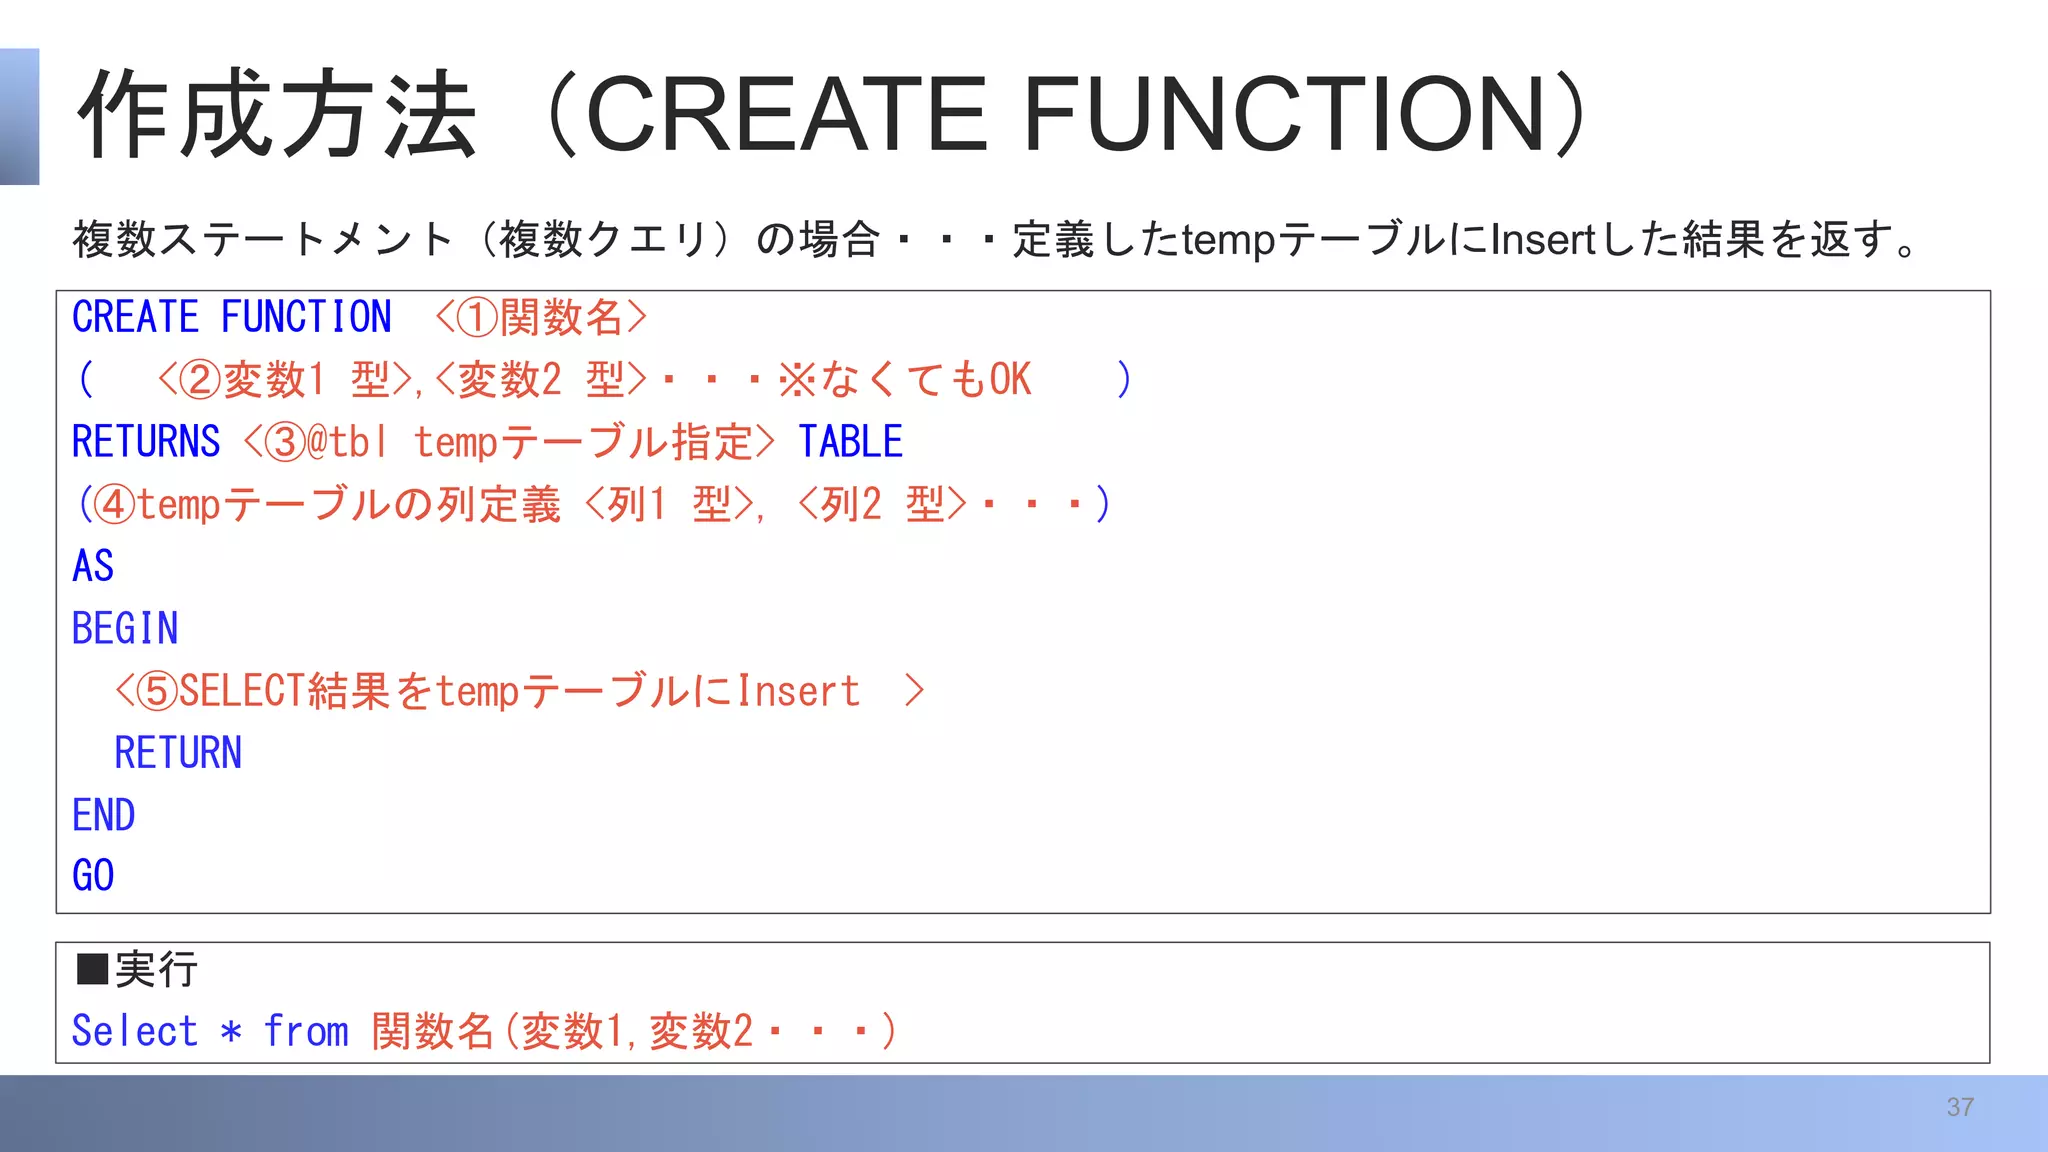Click the <②変数1 型> parameter placeholder
The width and height of the screenshot is (2048, 1152).
tap(284, 380)
